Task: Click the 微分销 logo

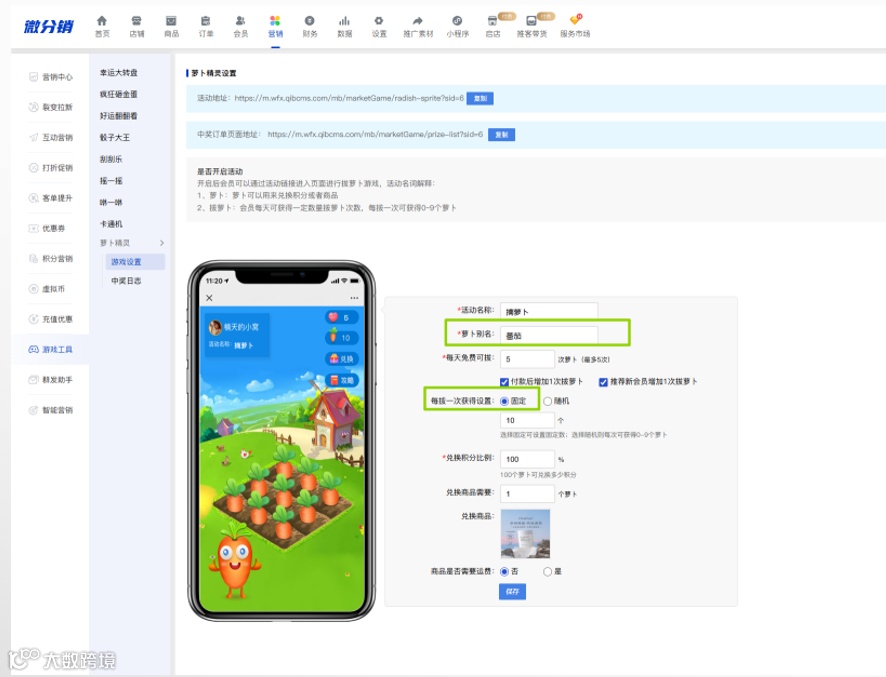Action: [x=49, y=27]
